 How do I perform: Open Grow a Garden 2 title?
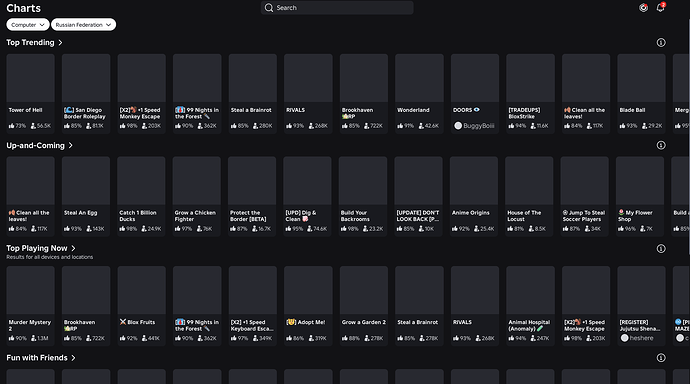click(x=363, y=322)
